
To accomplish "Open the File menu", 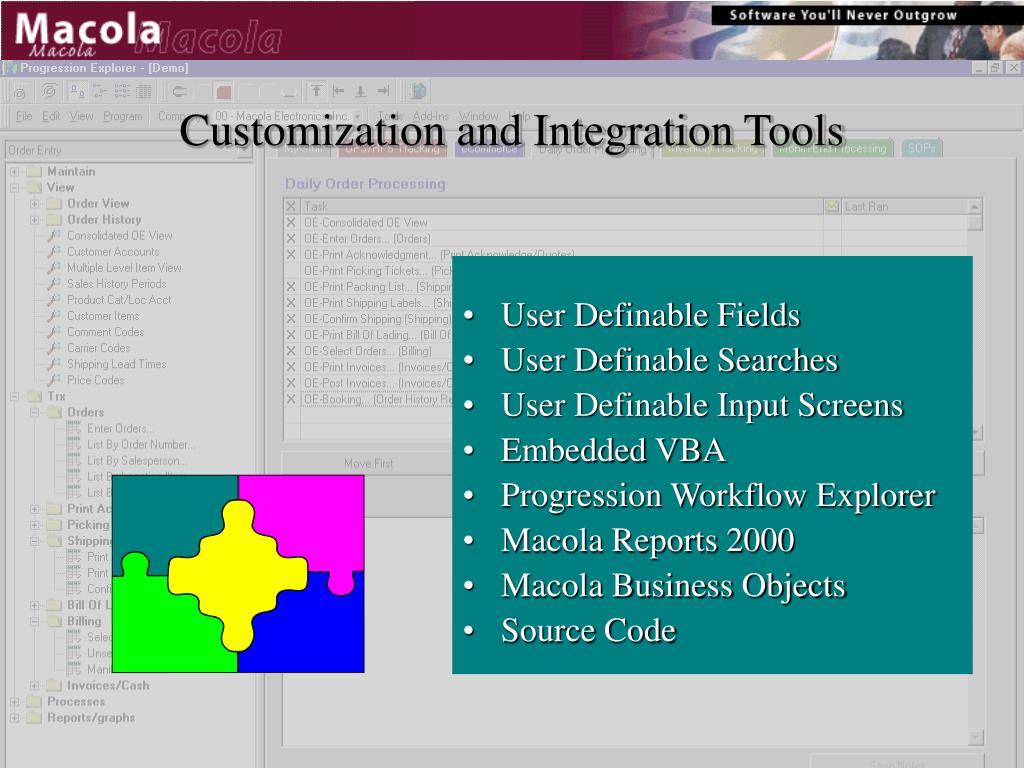I will coord(24,116).
